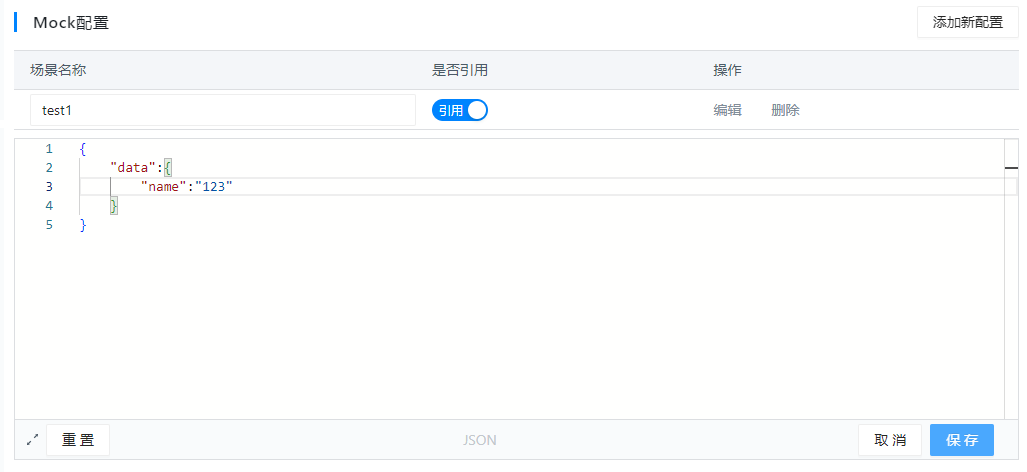Click line number 5 in editor gutter
This screenshot has height=472, width=1027.
(49, 225)
